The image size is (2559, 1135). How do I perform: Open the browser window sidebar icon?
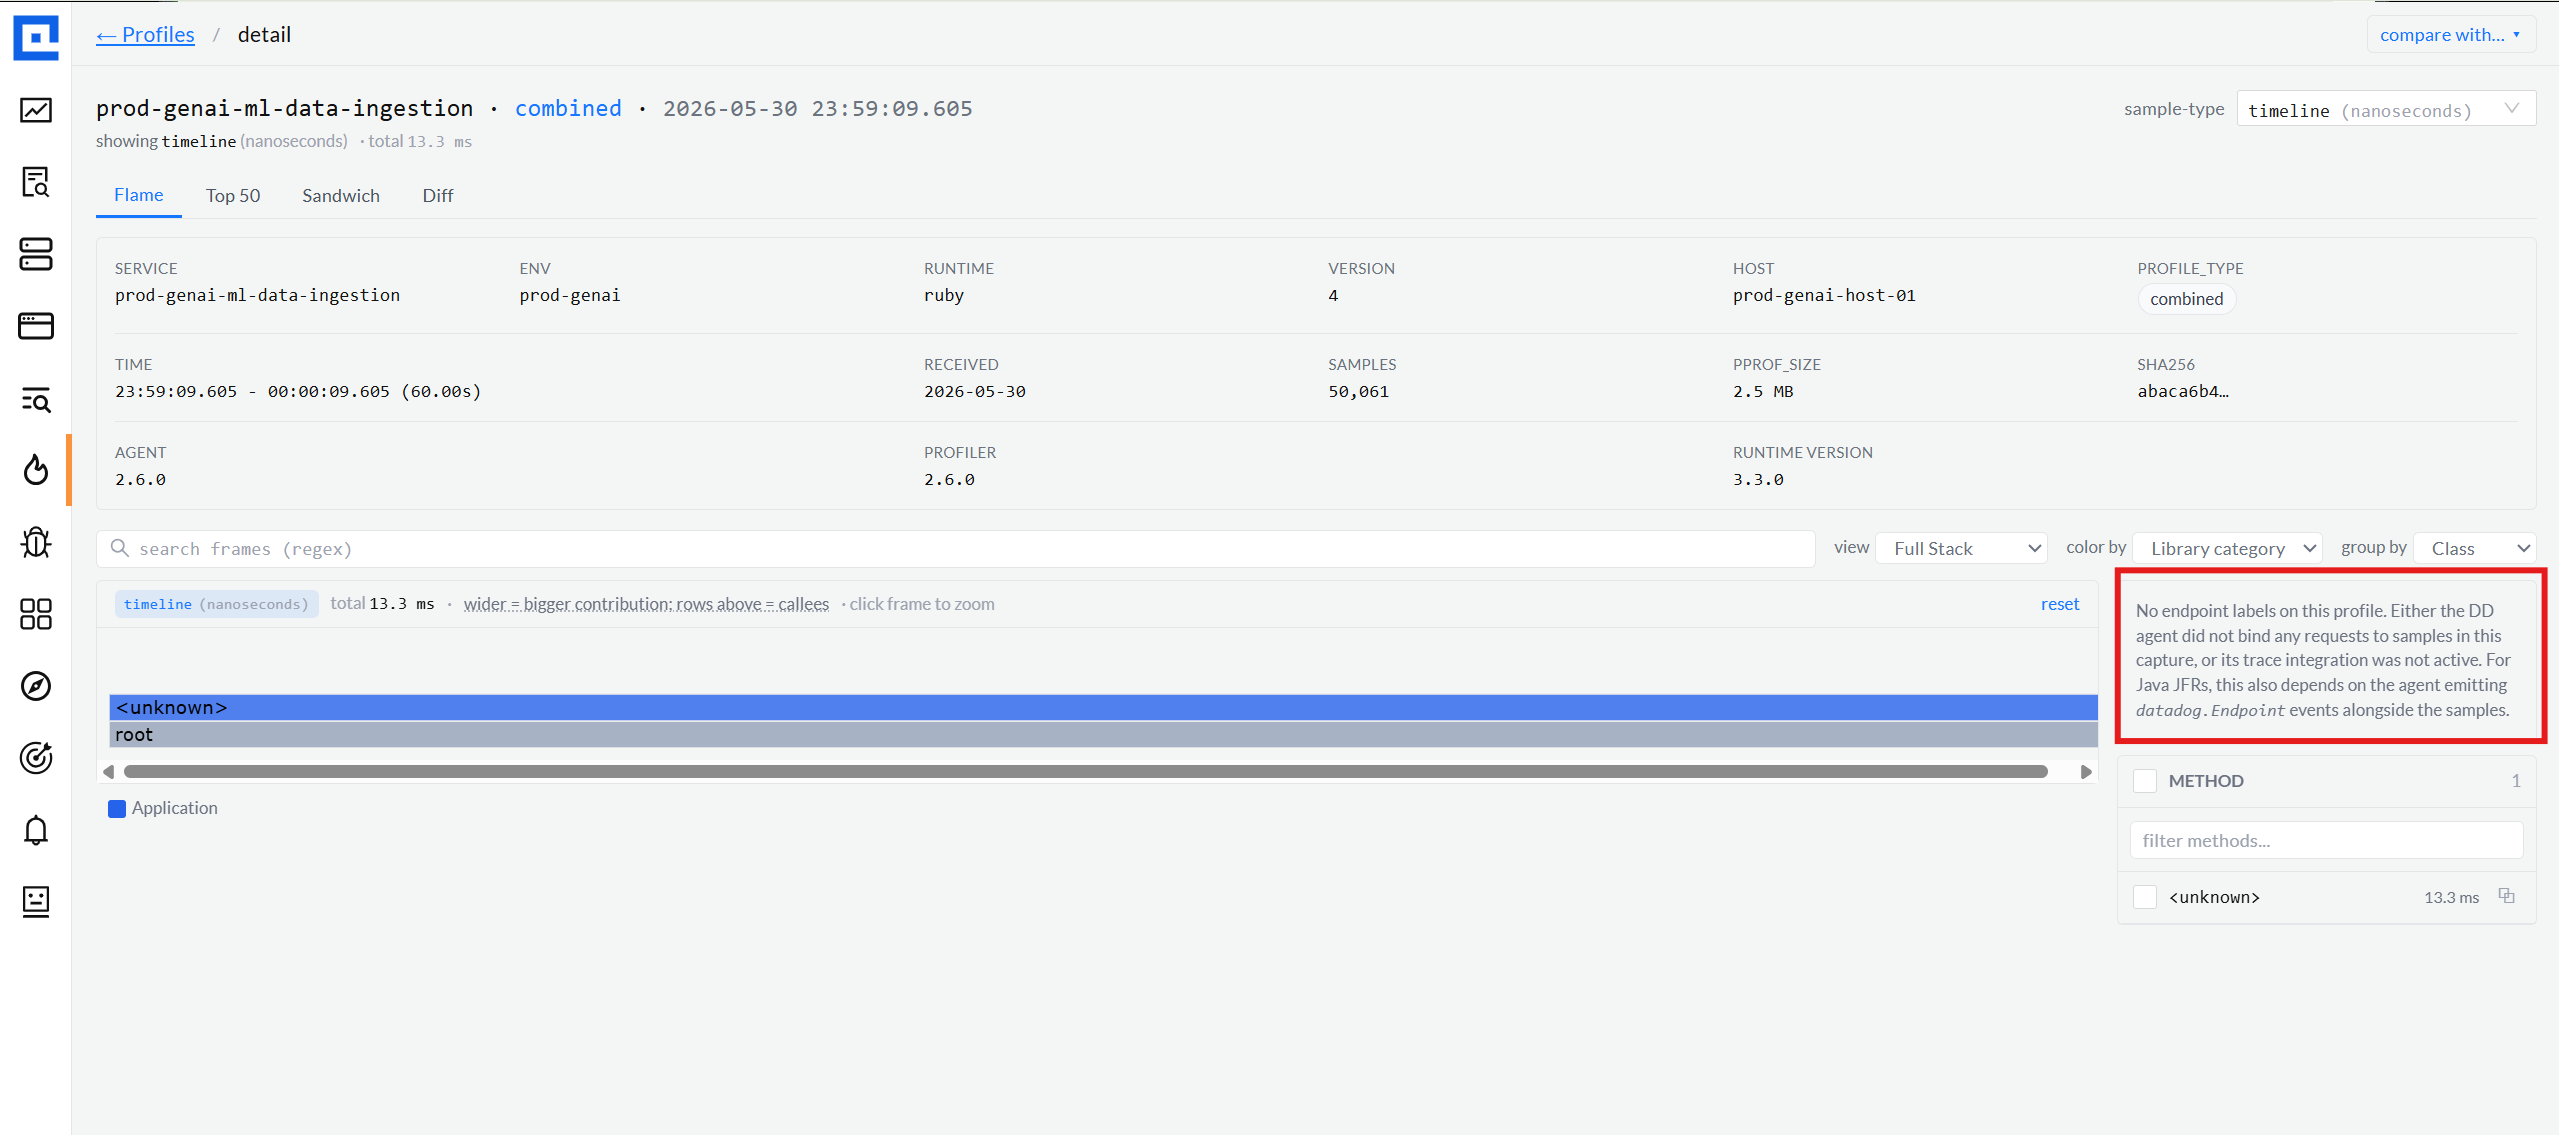tap(36, 326)
